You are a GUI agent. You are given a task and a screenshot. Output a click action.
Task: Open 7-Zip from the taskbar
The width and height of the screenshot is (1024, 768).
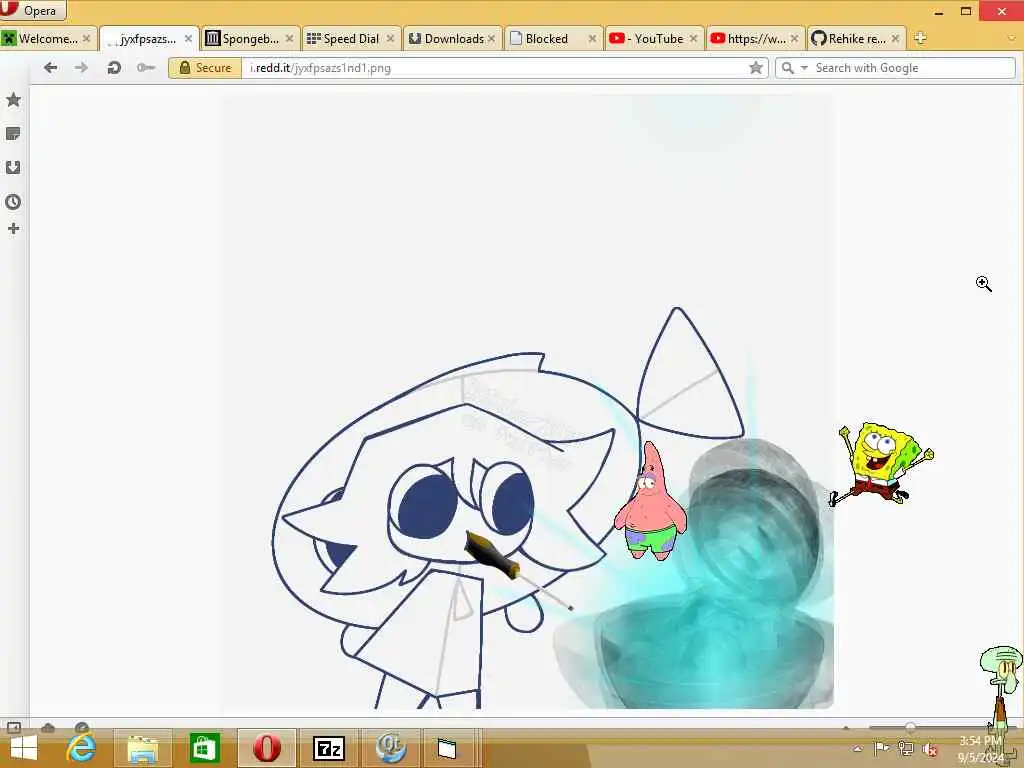point(328,748)
